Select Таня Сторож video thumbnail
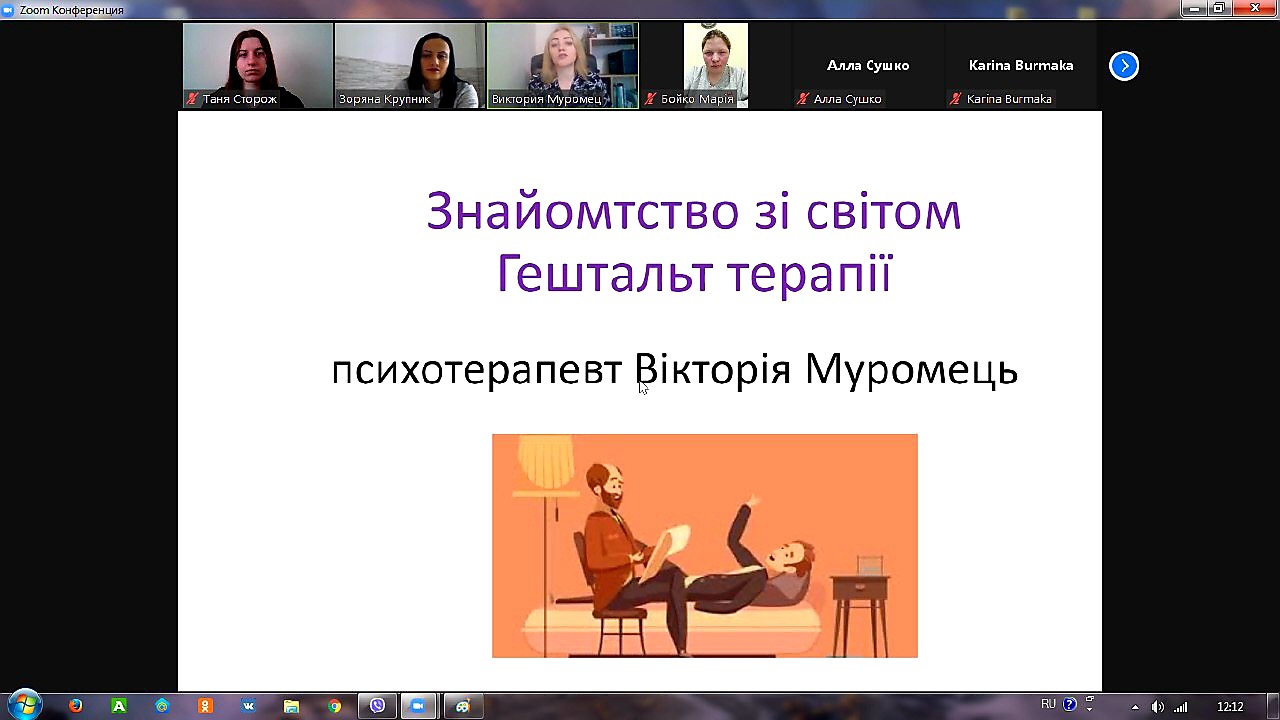The height and width of the screenshot is (720, 1280). click(258, 65)
